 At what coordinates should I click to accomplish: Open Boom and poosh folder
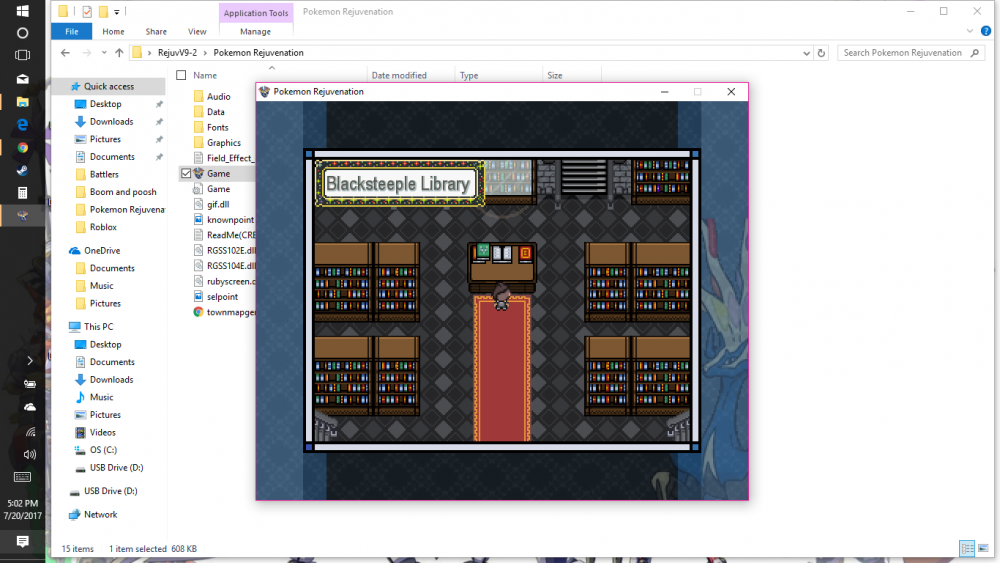tap(123, 192)
